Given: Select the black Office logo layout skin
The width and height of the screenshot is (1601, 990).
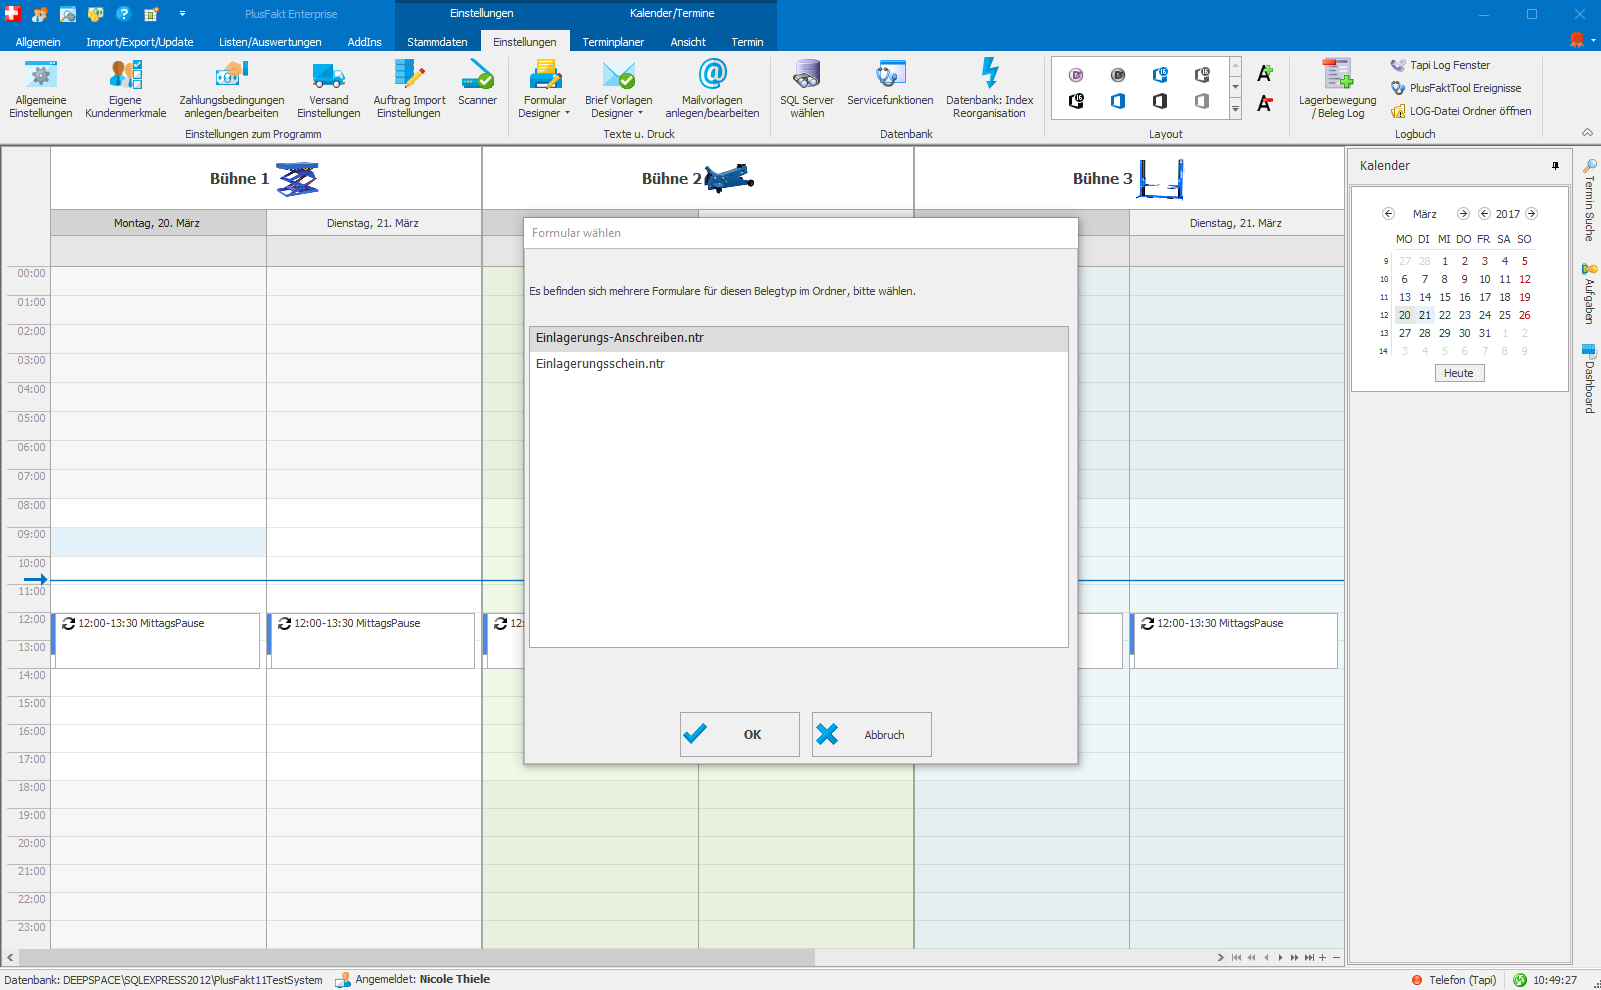Looking at the screenshot, I should coord(1160,101).
